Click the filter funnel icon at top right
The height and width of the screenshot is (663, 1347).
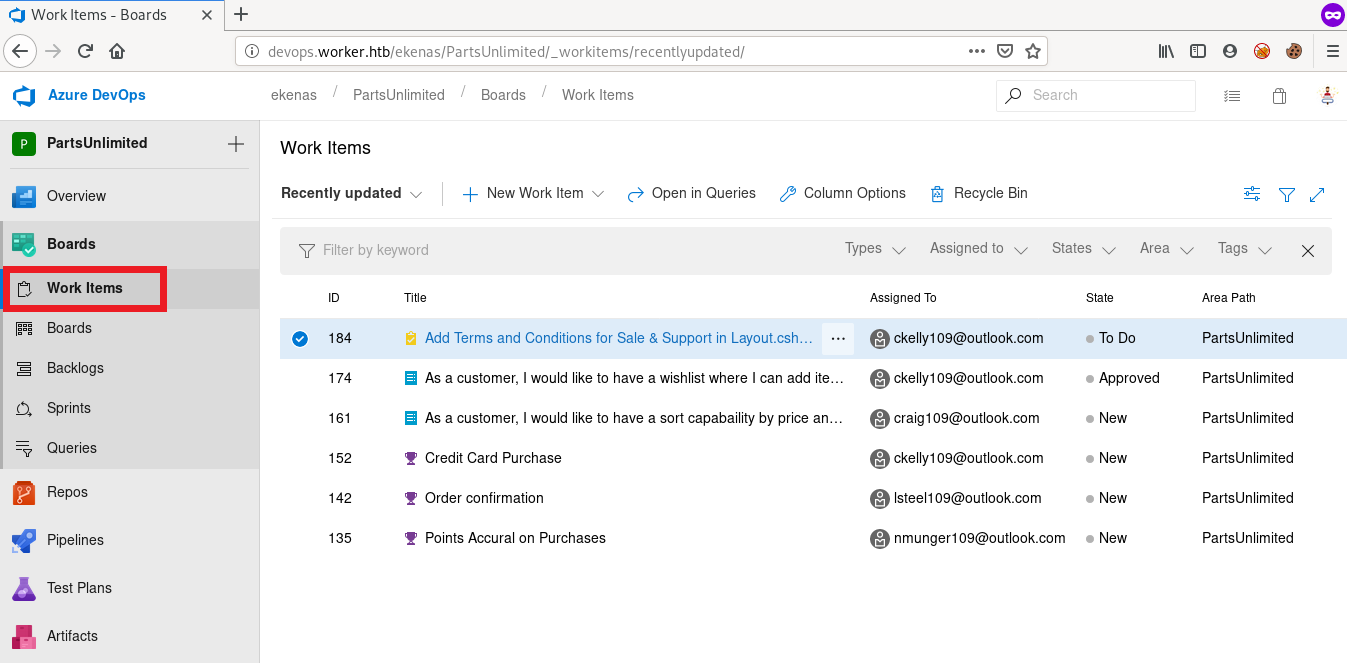(1287, 195)
